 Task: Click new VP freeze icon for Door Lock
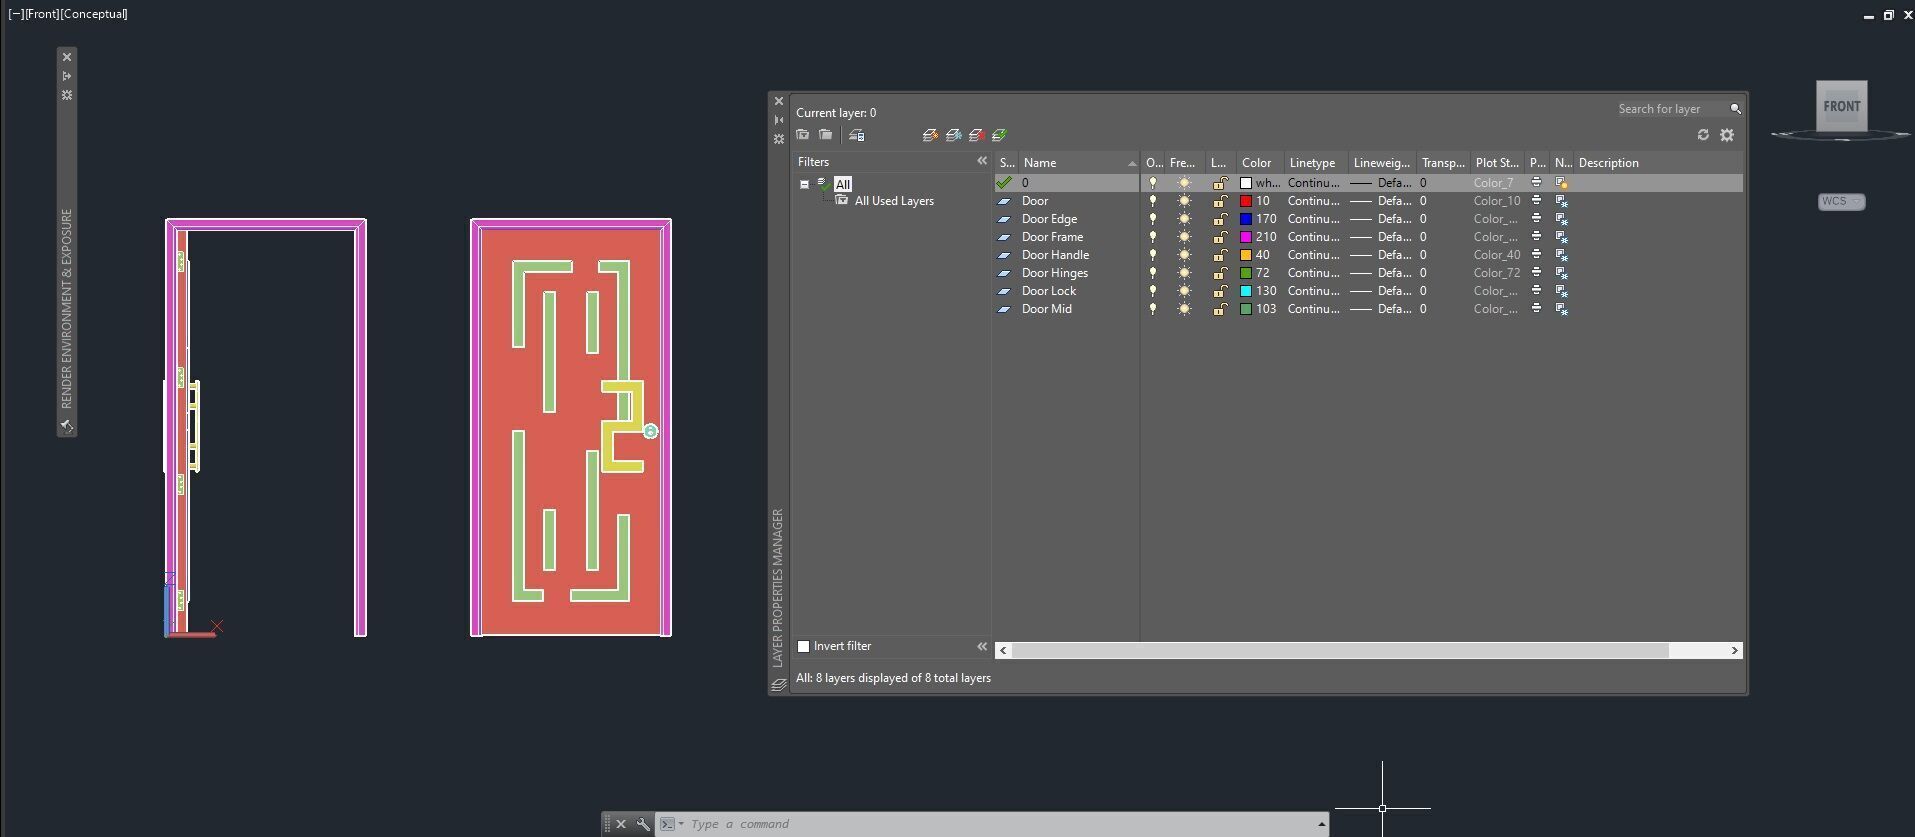point(1561,291)
